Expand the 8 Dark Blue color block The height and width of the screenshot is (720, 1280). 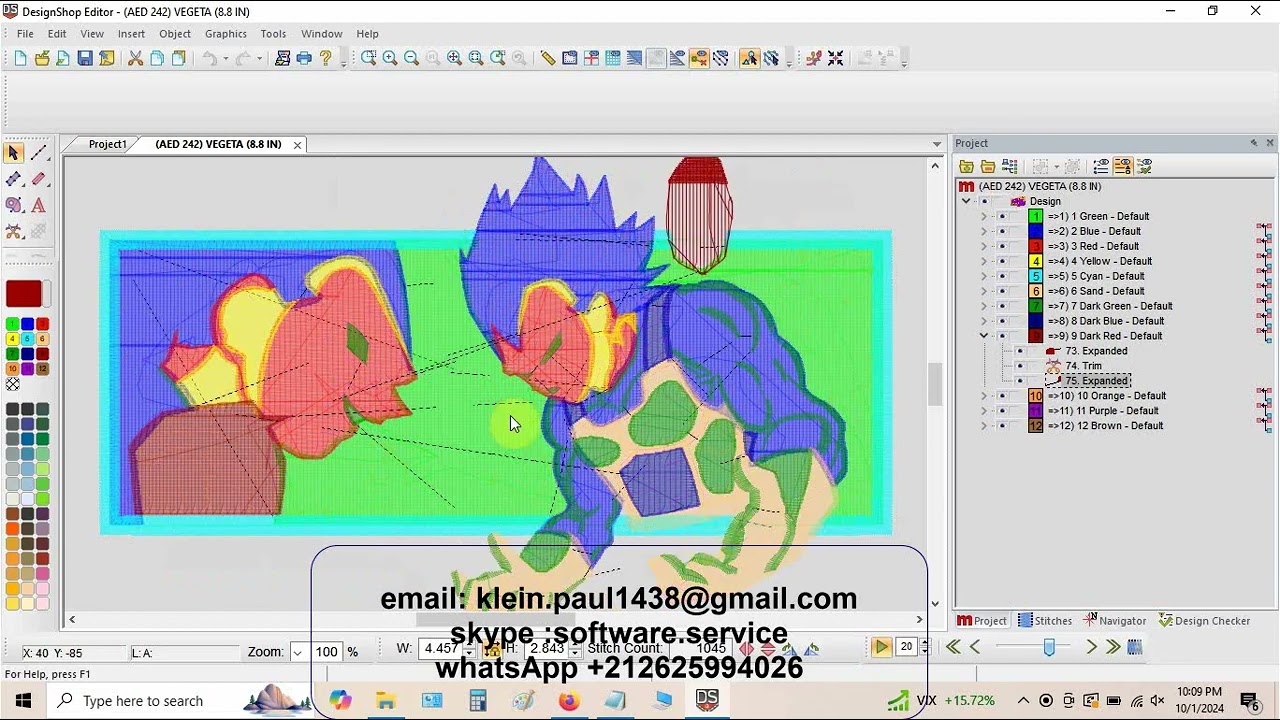[983, 321]
